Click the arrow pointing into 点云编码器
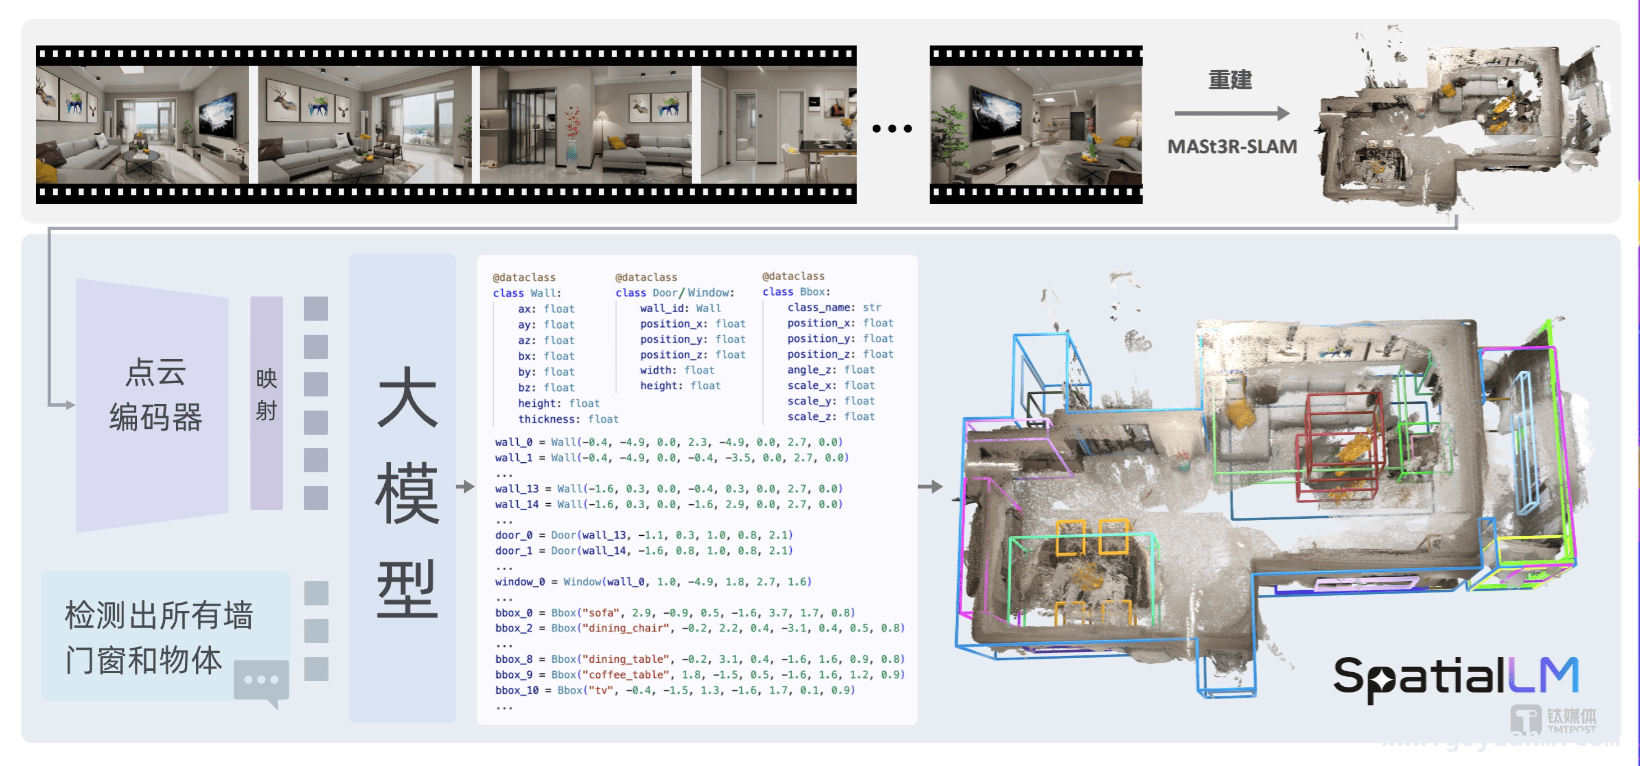 click(62, 404)
